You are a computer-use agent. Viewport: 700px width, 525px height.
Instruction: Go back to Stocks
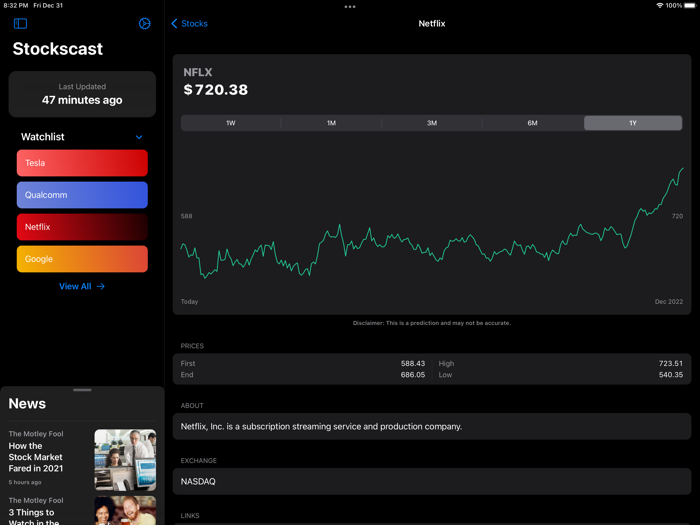189,24
